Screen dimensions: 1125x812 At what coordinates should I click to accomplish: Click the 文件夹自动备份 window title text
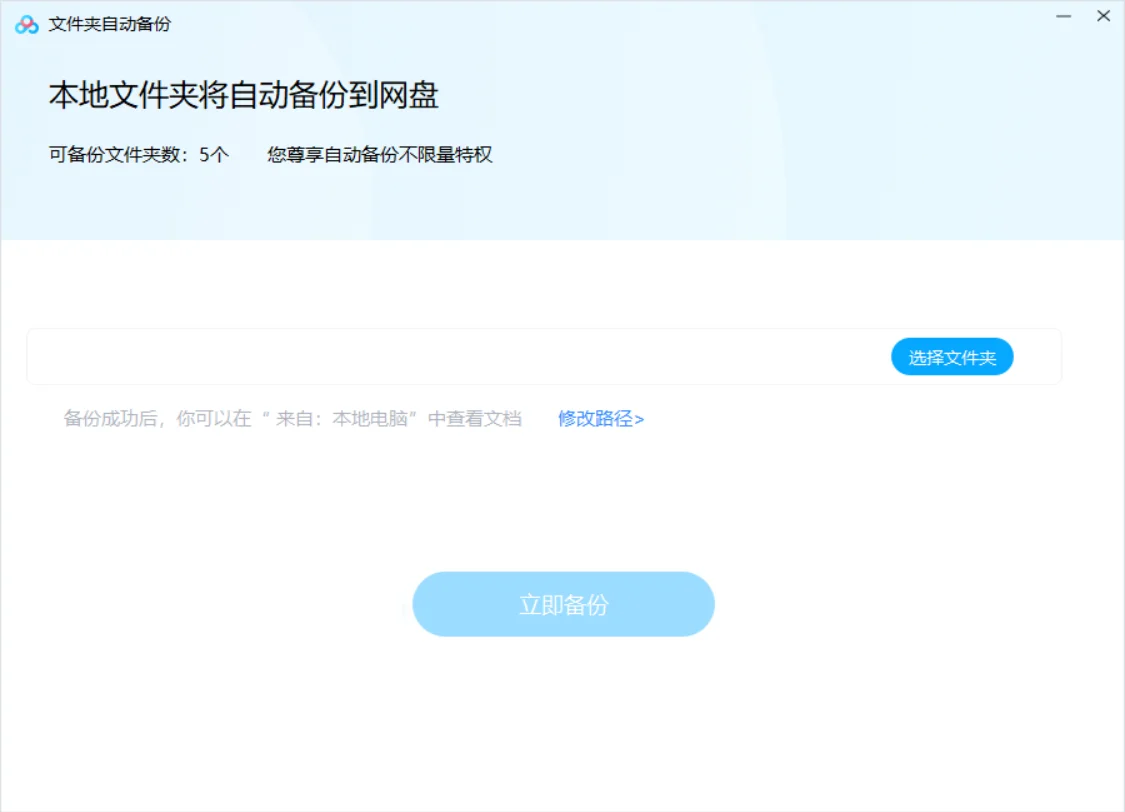tap(110, 24)
